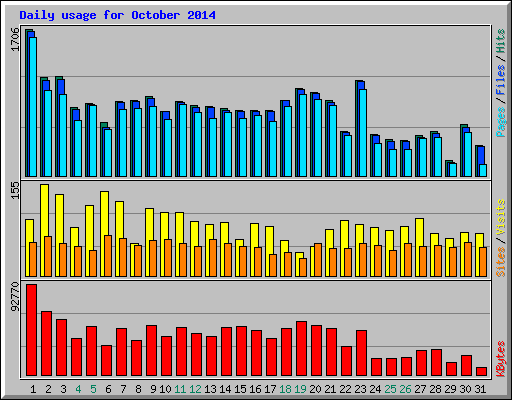Click the 'Daily usage for October 2014' title
The image size is (512, 400).
point(117,15)
